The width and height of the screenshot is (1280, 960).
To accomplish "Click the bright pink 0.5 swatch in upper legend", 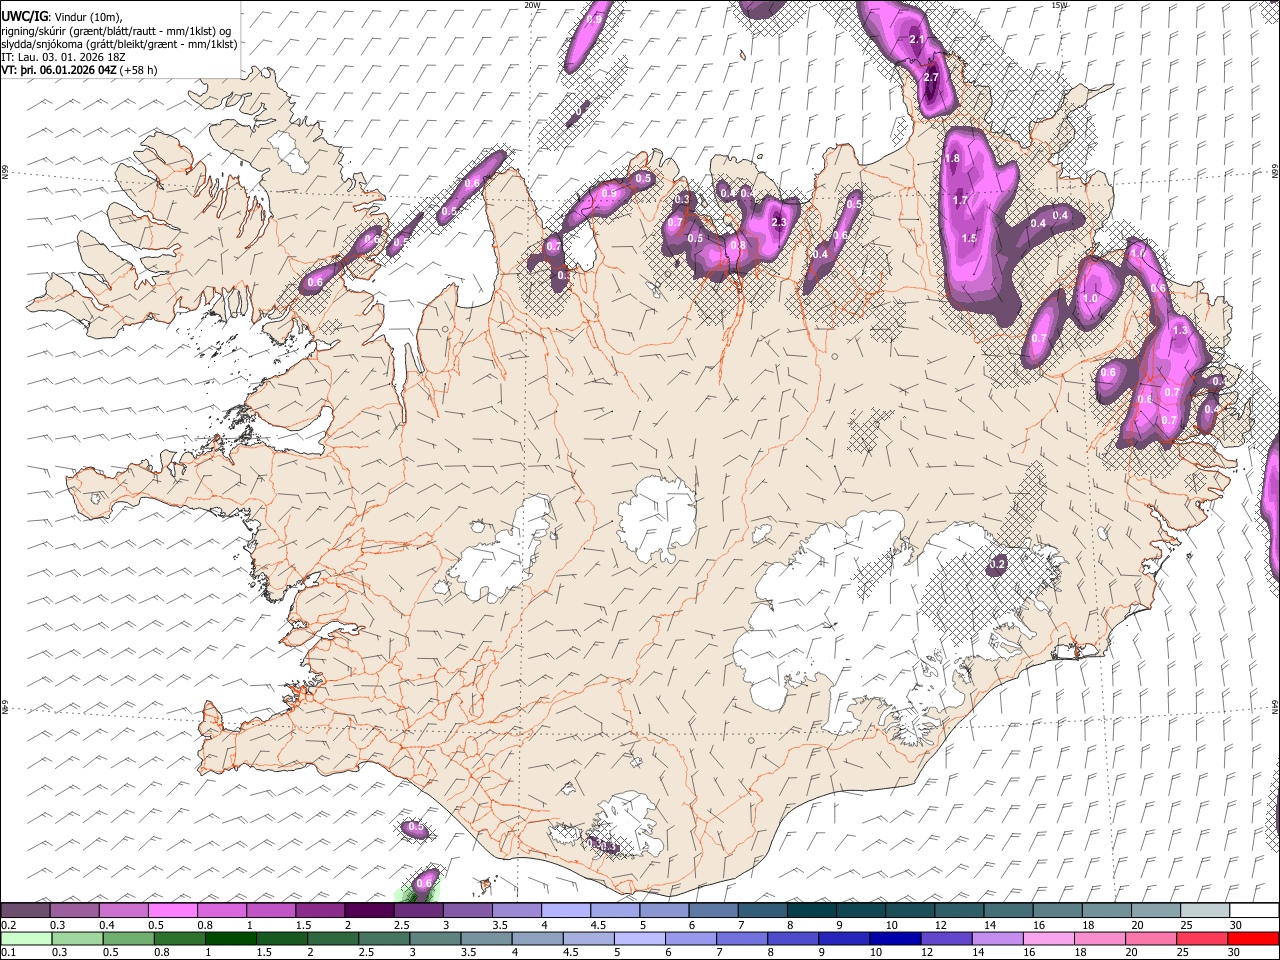I will coord(172,910).
